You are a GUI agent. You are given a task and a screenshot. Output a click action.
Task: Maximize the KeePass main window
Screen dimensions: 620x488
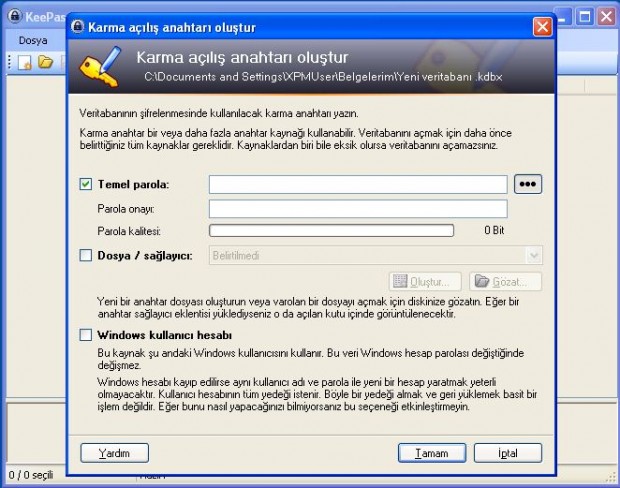pos(585,17)
